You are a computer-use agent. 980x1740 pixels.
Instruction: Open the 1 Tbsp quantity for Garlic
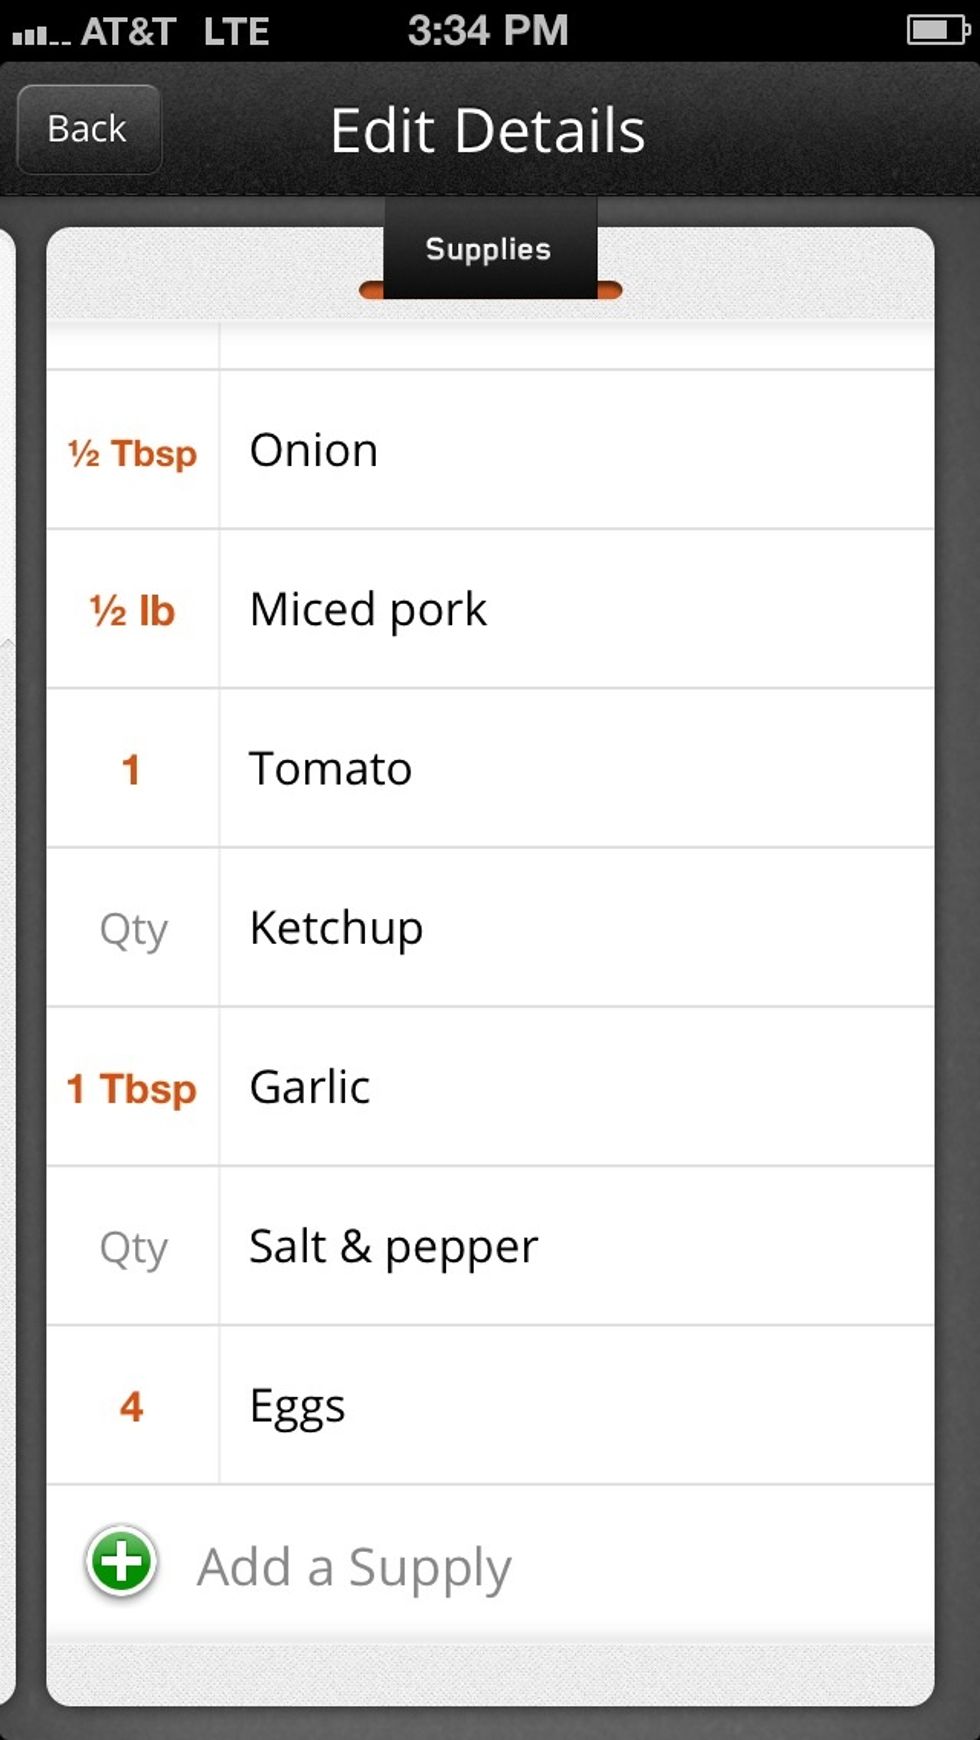(132, 1089)
